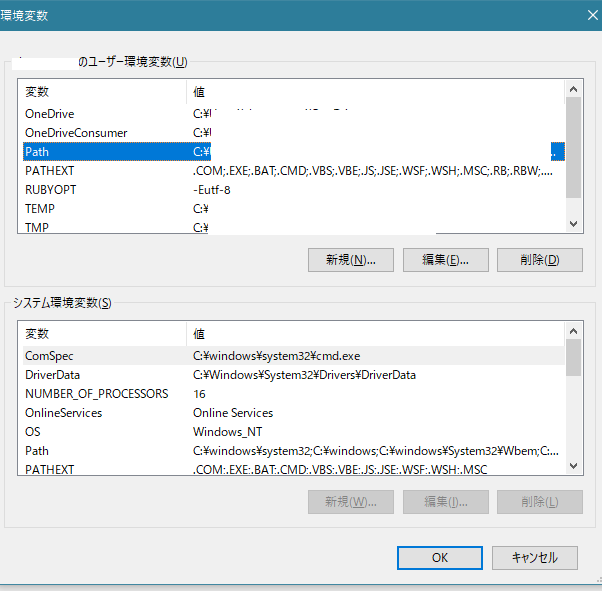Sort user list by 値 column header
Image resolution: width=602 pixels, height=591 pixels.
[375, 92]
